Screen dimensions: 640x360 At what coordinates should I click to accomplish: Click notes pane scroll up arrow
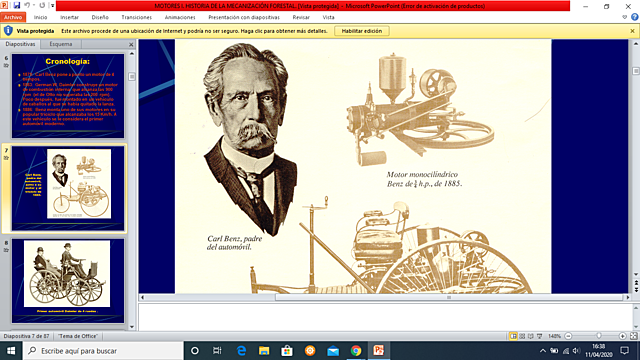coord(636,307)
